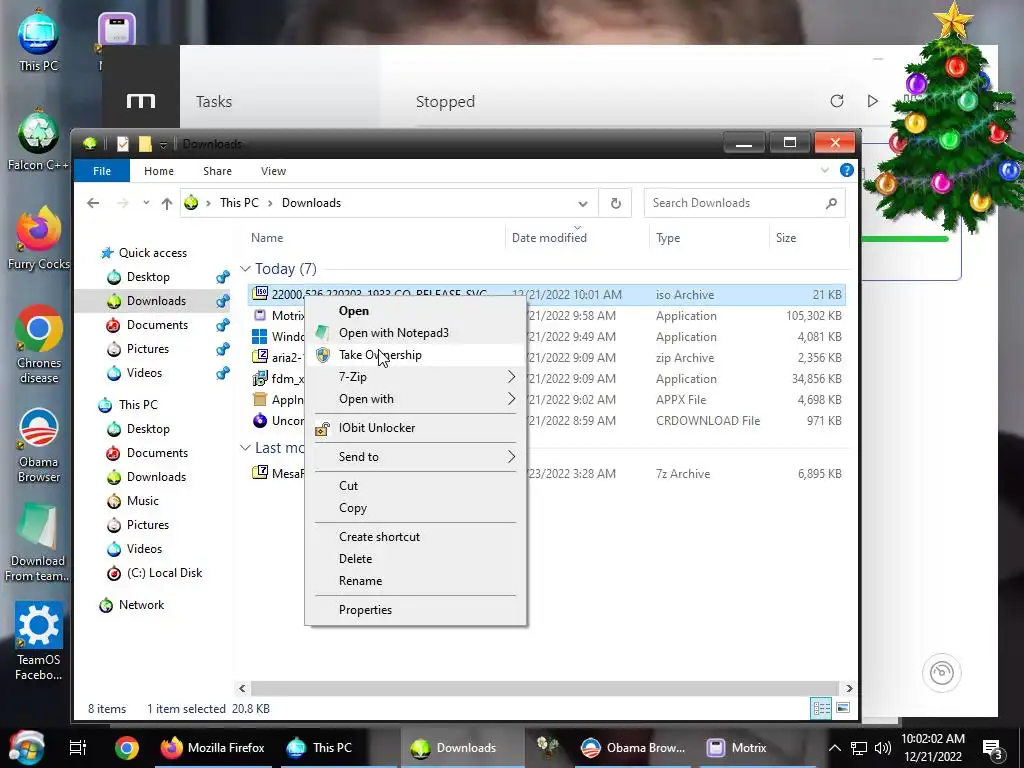Viewport: 1024px width, 768px height.
Task: Open the View ribbon tab
Action: (273, 171)
